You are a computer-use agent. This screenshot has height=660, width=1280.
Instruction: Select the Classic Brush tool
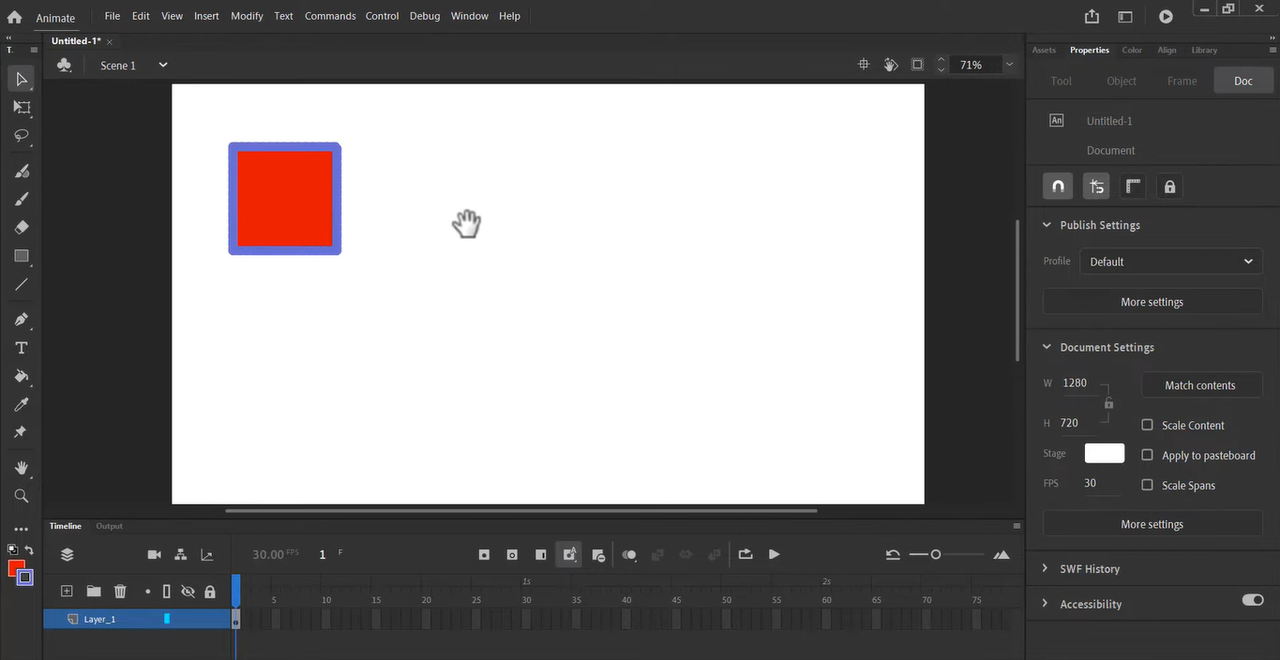[21, 199]
